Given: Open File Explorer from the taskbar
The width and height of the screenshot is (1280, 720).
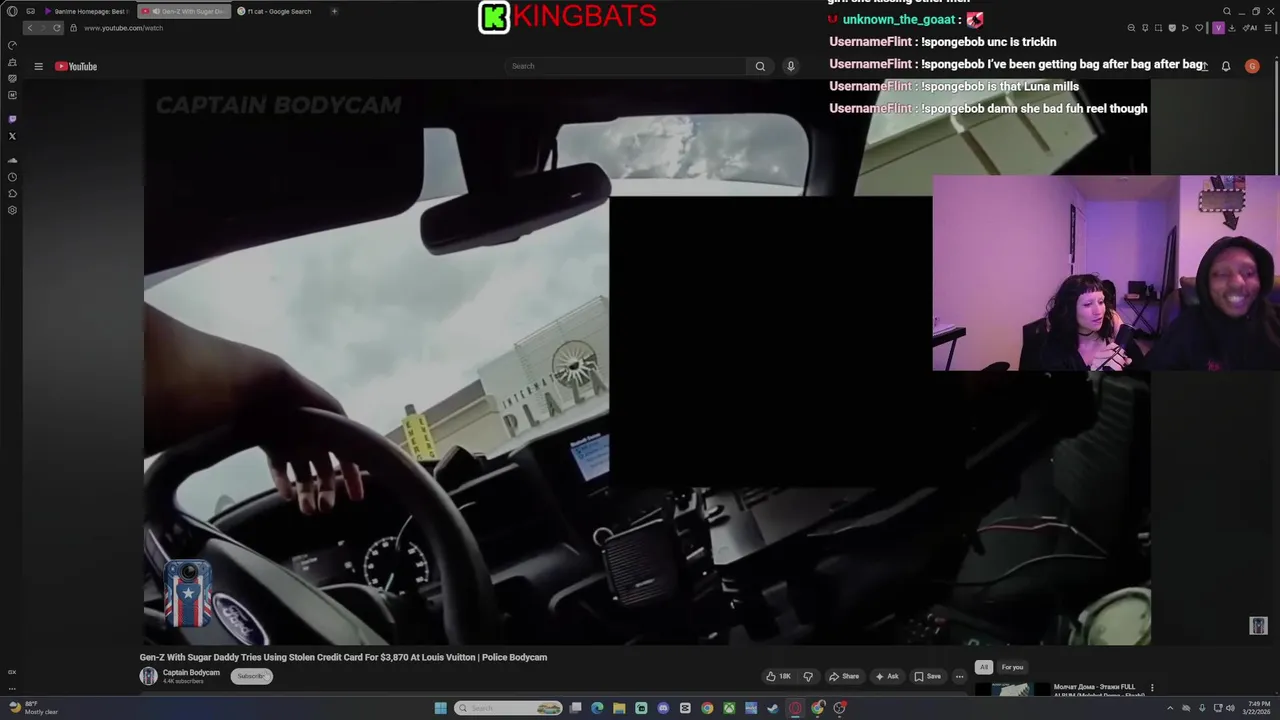Looking at the screenshot, I should click(x=619, y=708).
